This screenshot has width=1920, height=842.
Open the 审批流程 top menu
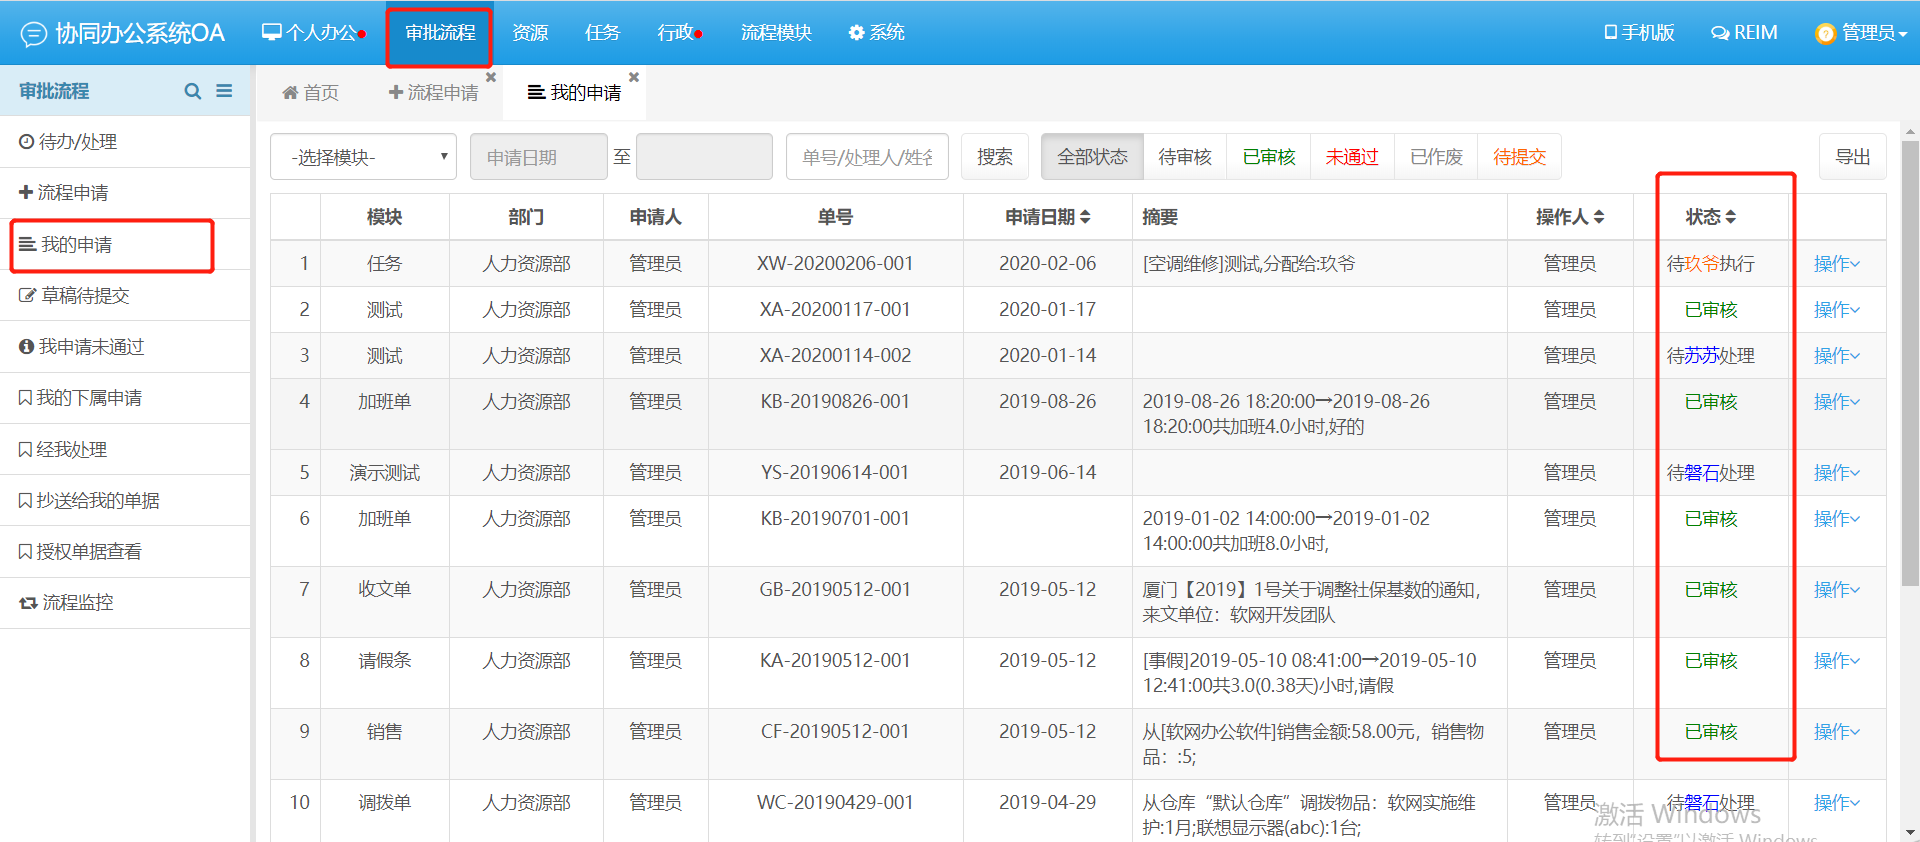click(440, 33)
